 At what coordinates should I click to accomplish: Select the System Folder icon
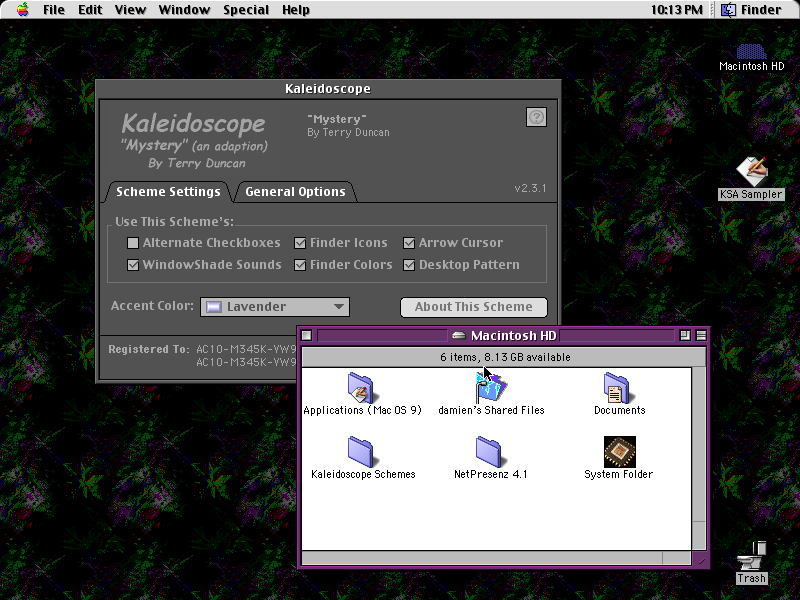619,452
